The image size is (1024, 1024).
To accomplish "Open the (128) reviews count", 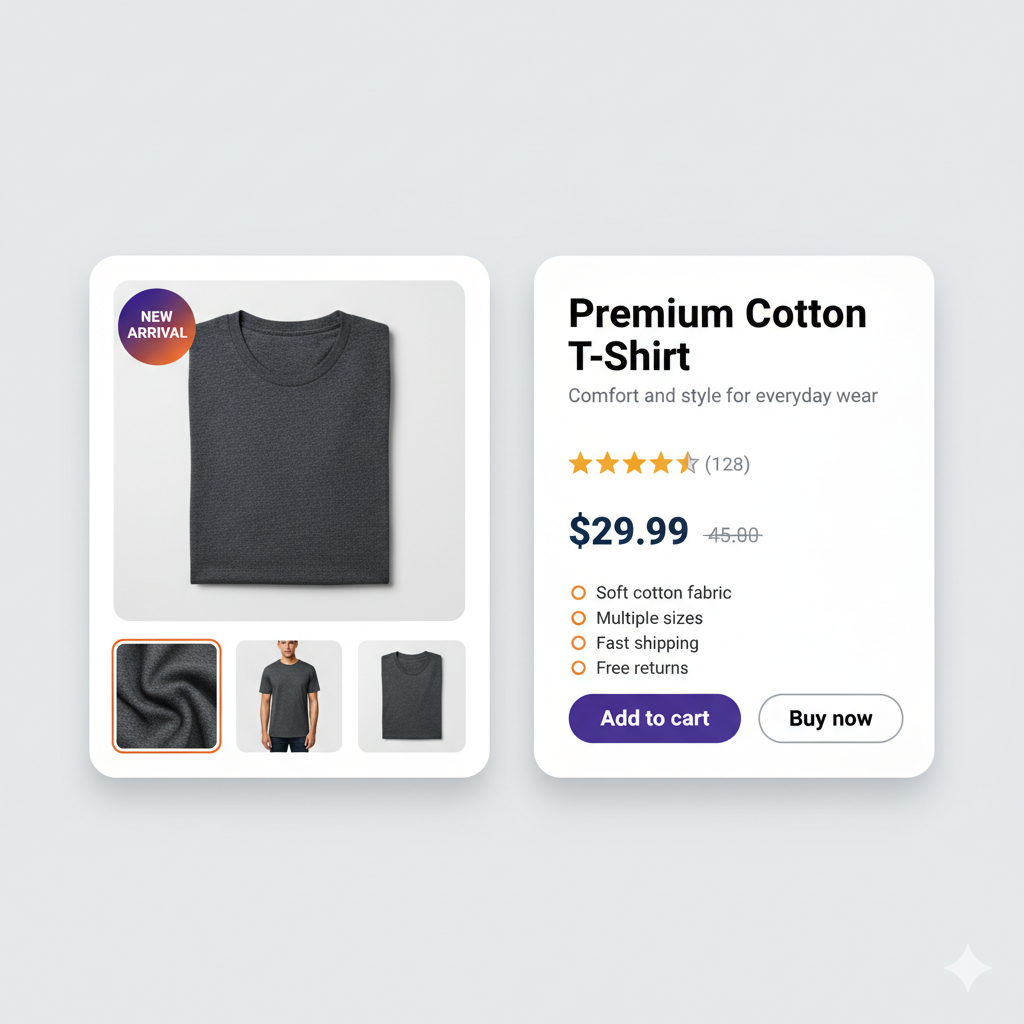I will [x=727, y=464].
